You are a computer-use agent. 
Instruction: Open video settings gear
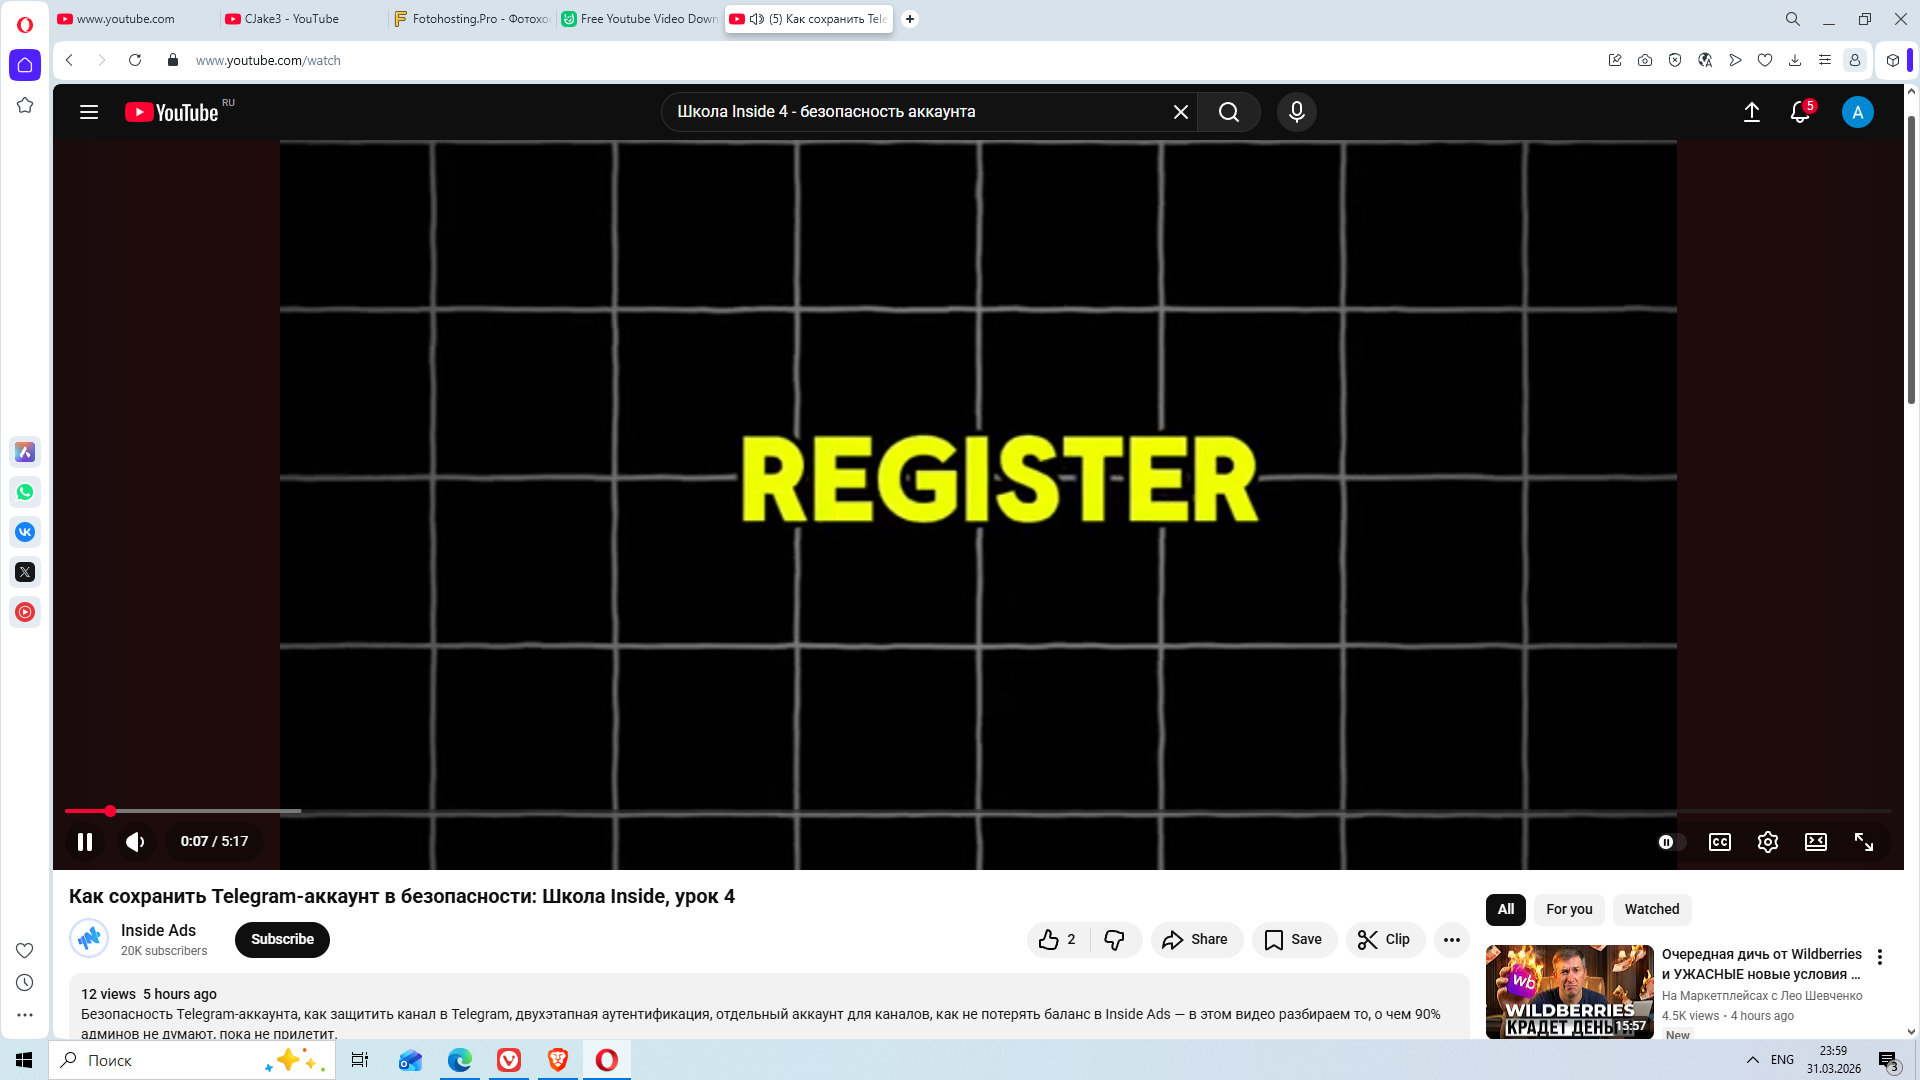pos(1767,842)
